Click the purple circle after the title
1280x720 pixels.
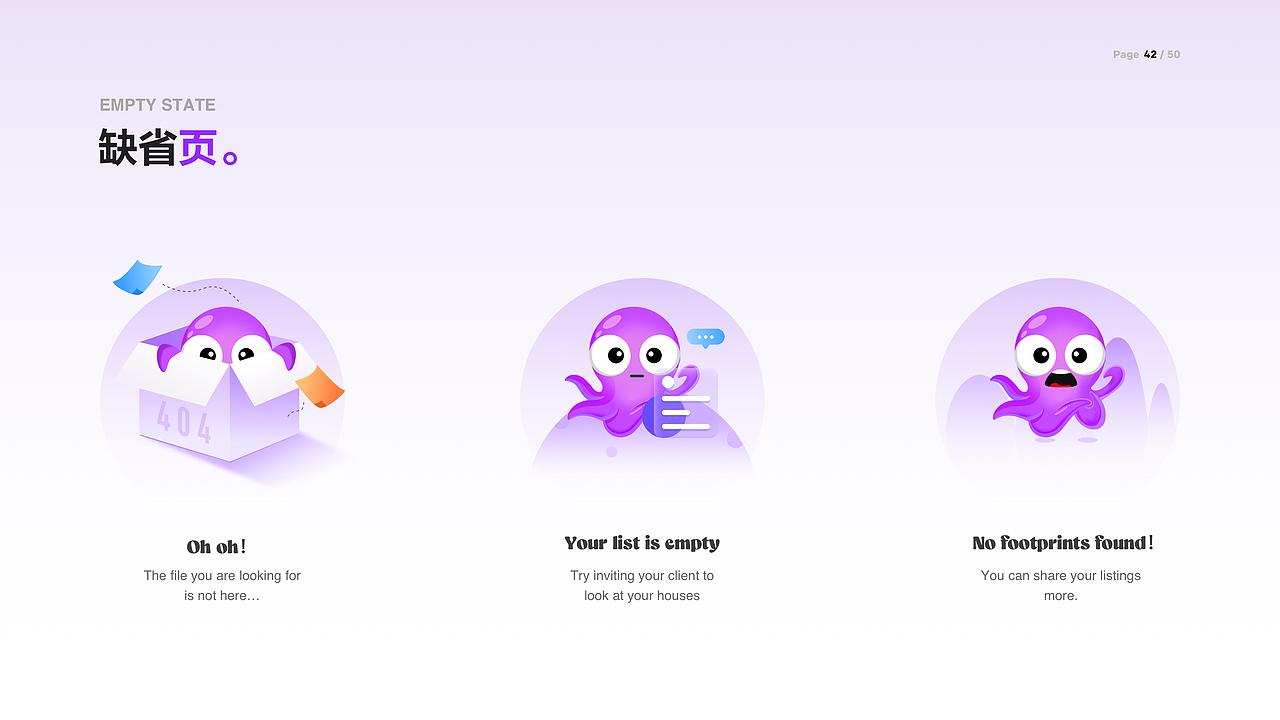pyautogui.click(x=230, y=158)
